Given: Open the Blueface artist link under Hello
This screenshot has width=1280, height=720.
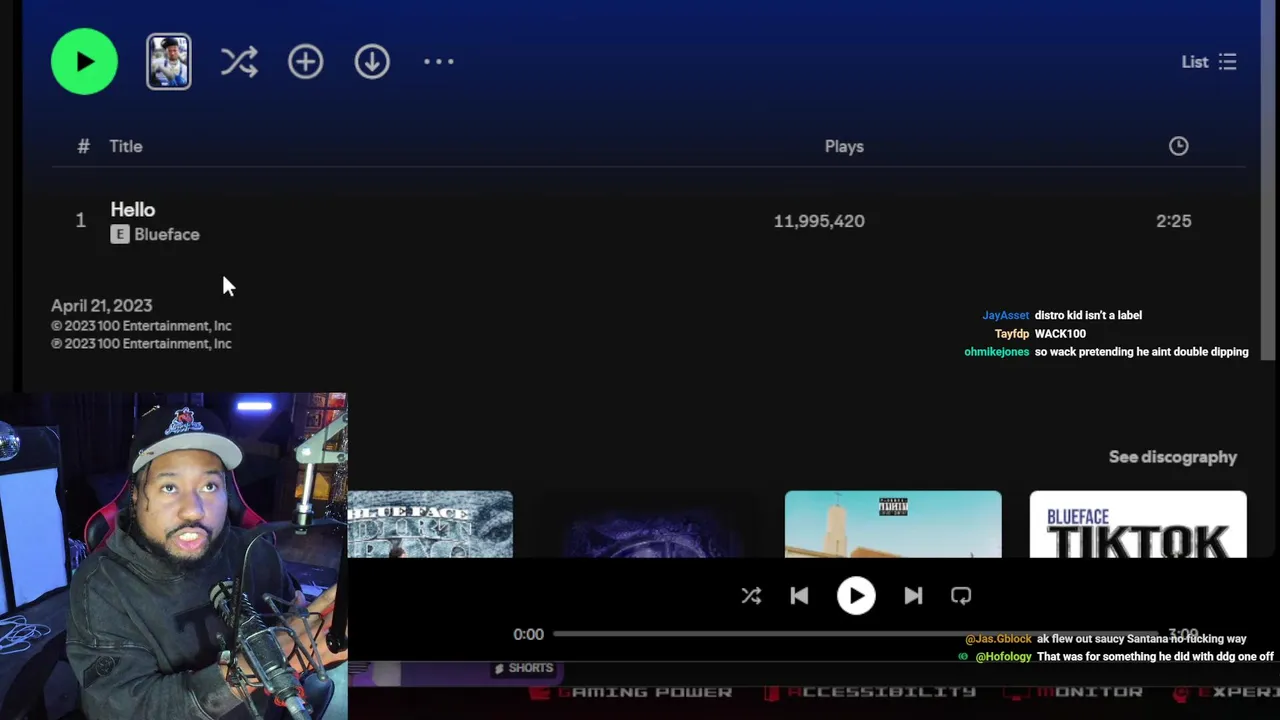Looking at the screenshot, I should pos(167,234).
